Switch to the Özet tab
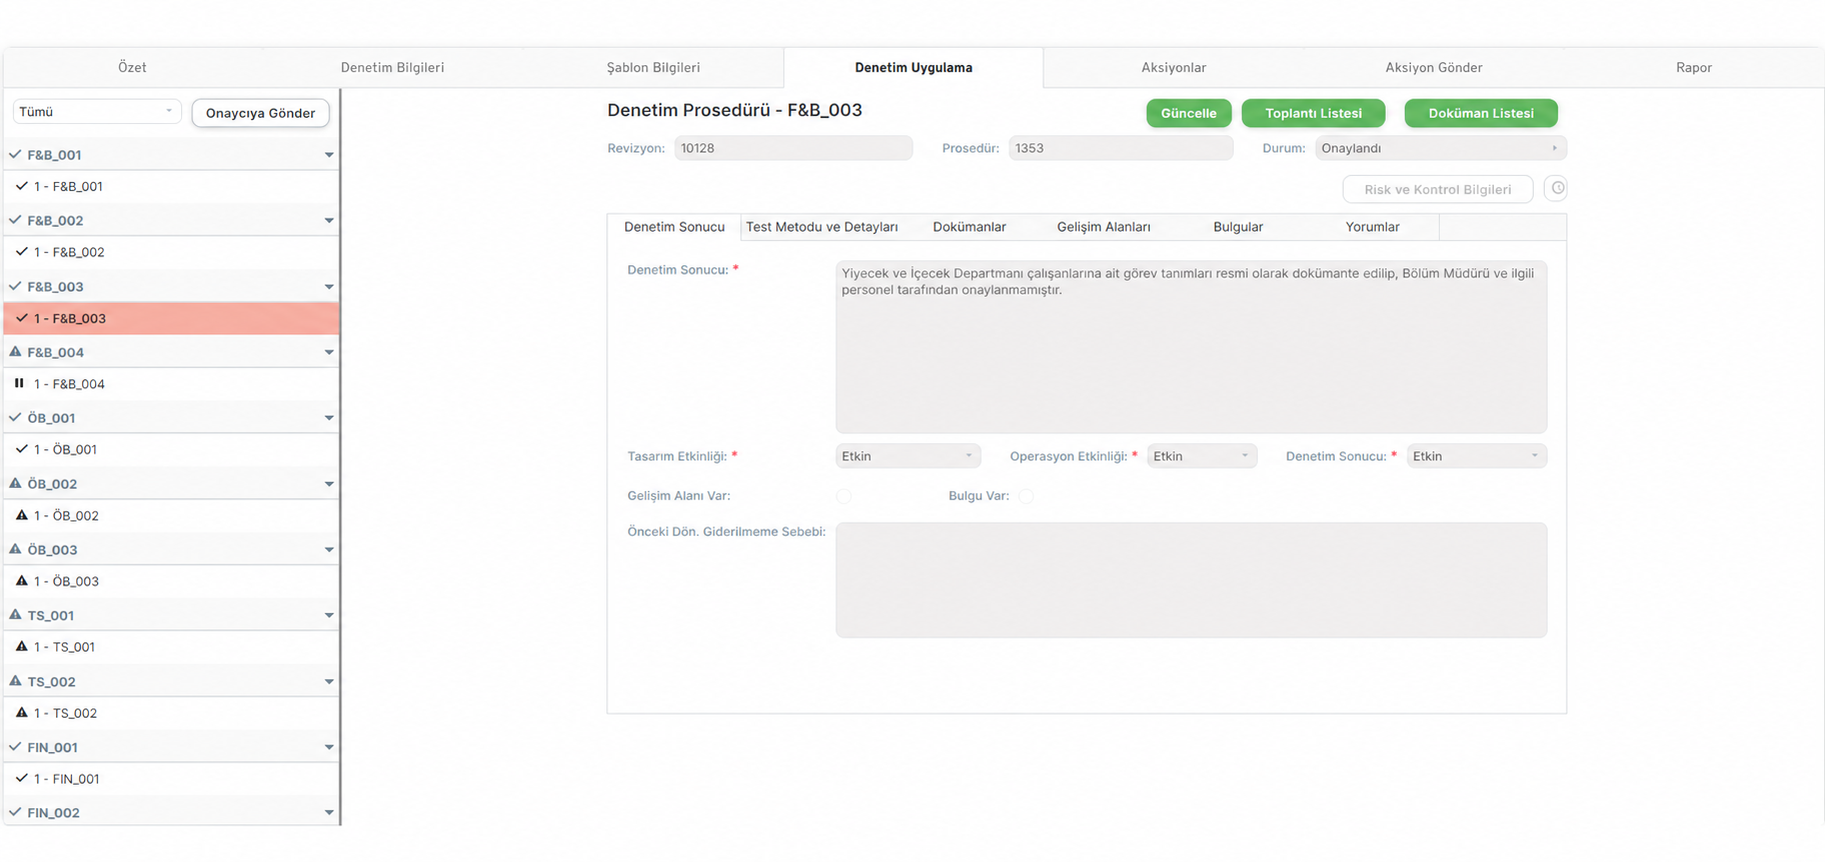This screenshot has width=1825, height=862. click(x=132, y=67)
